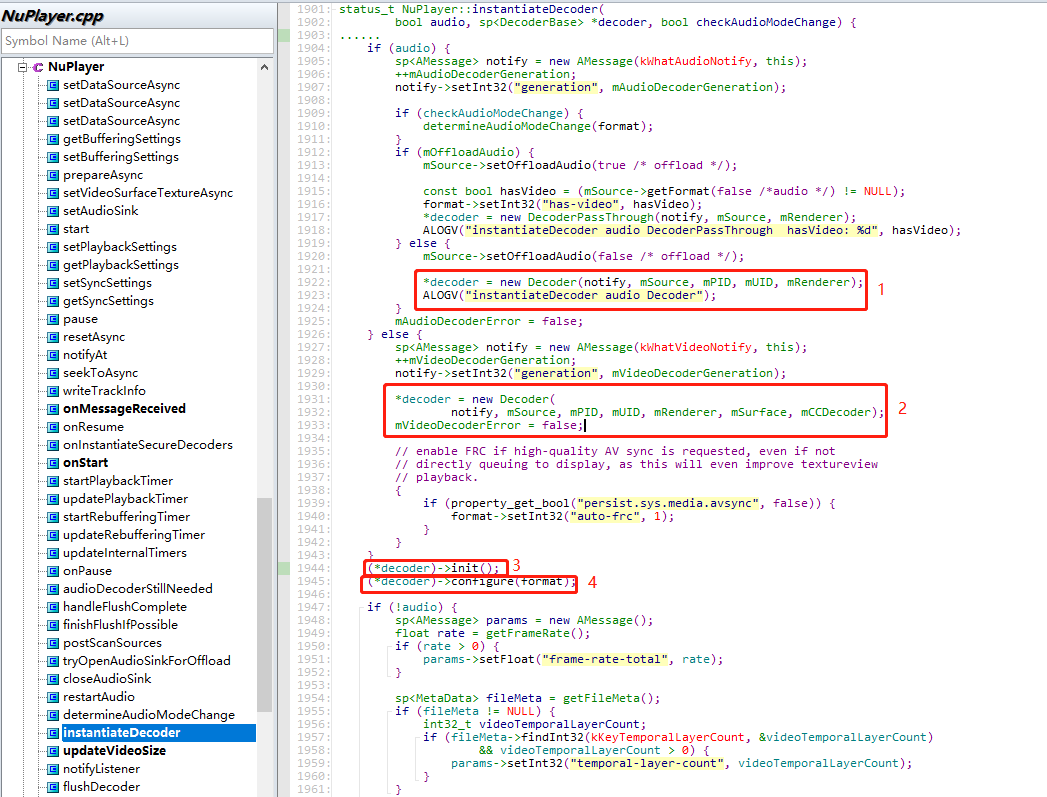Click icon beside setPlaybackSettings
This screenshot has height=797, width=1047.
pos(53,247)
